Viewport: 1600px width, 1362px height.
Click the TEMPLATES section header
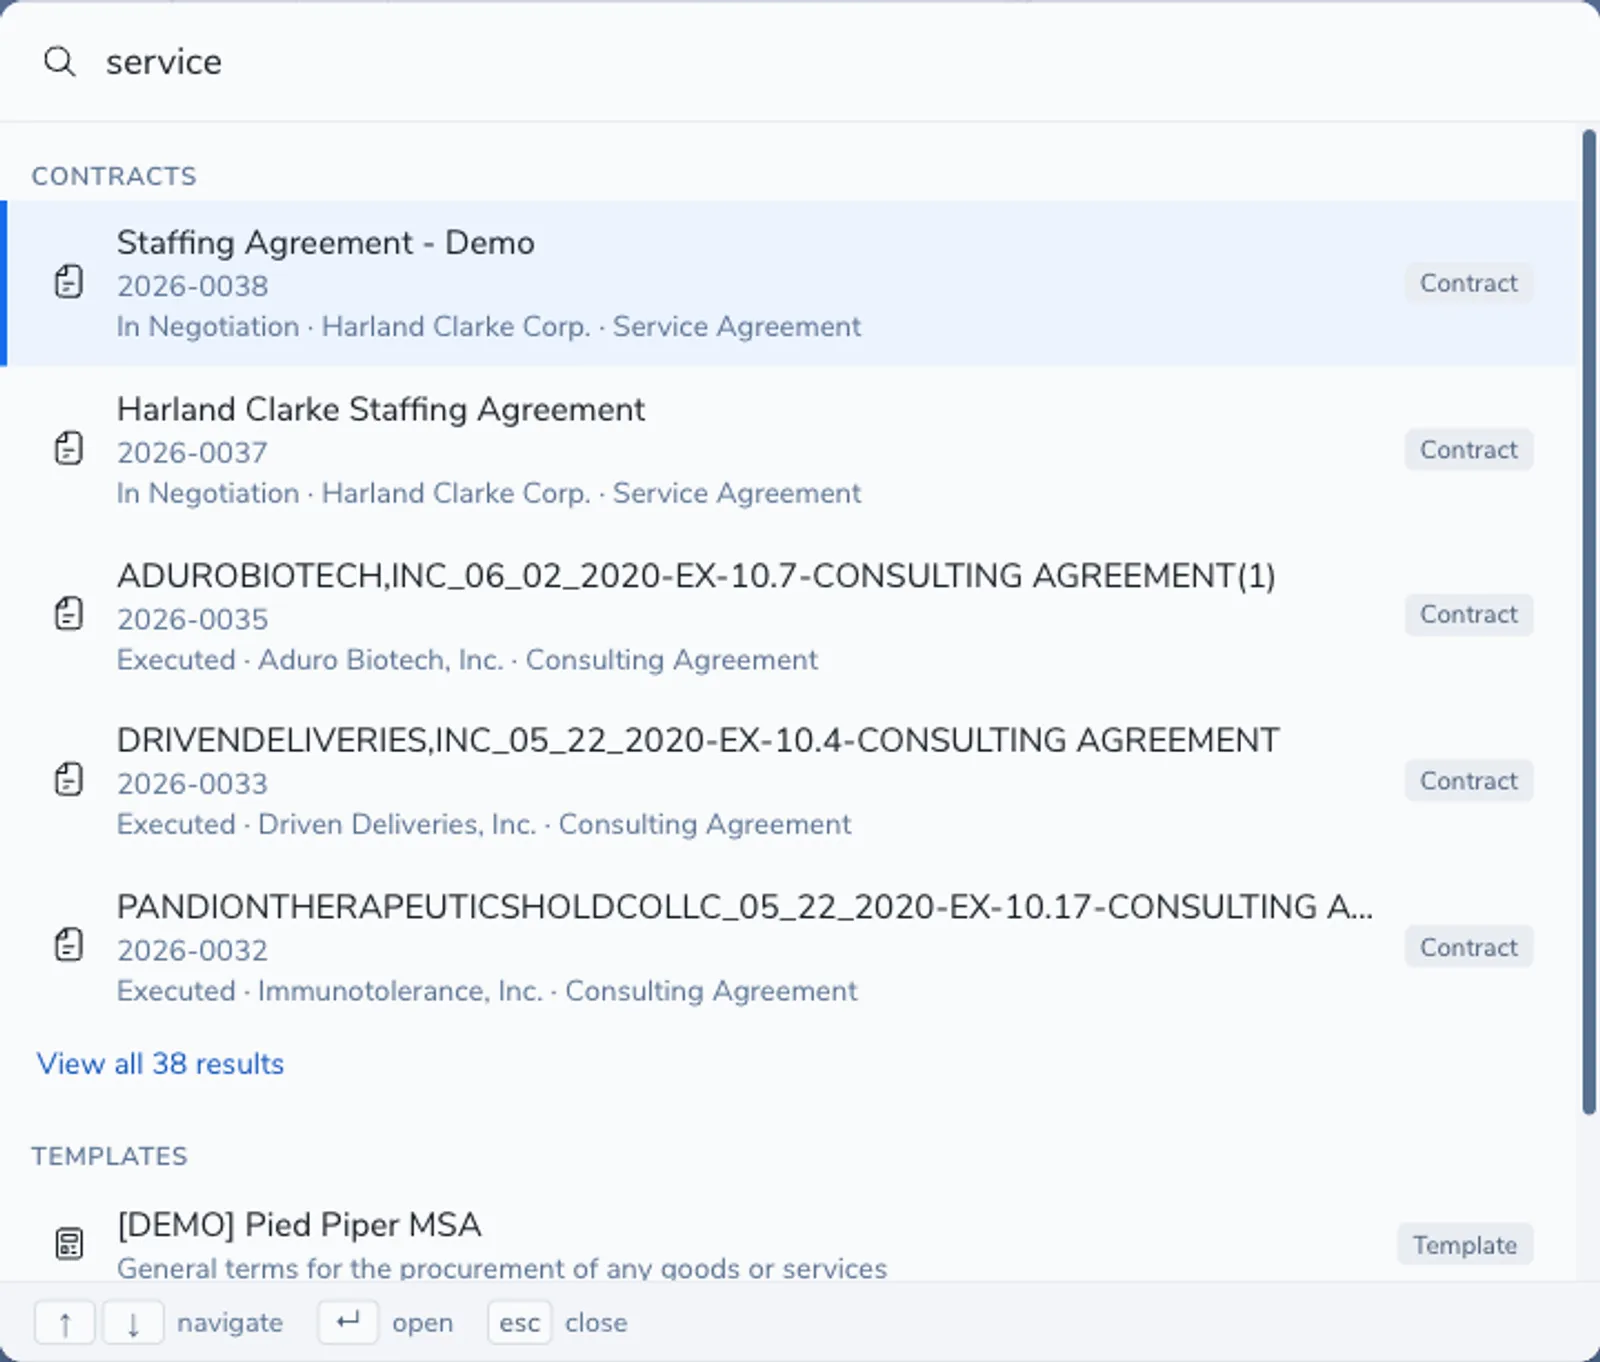(x=109, y=1156)
